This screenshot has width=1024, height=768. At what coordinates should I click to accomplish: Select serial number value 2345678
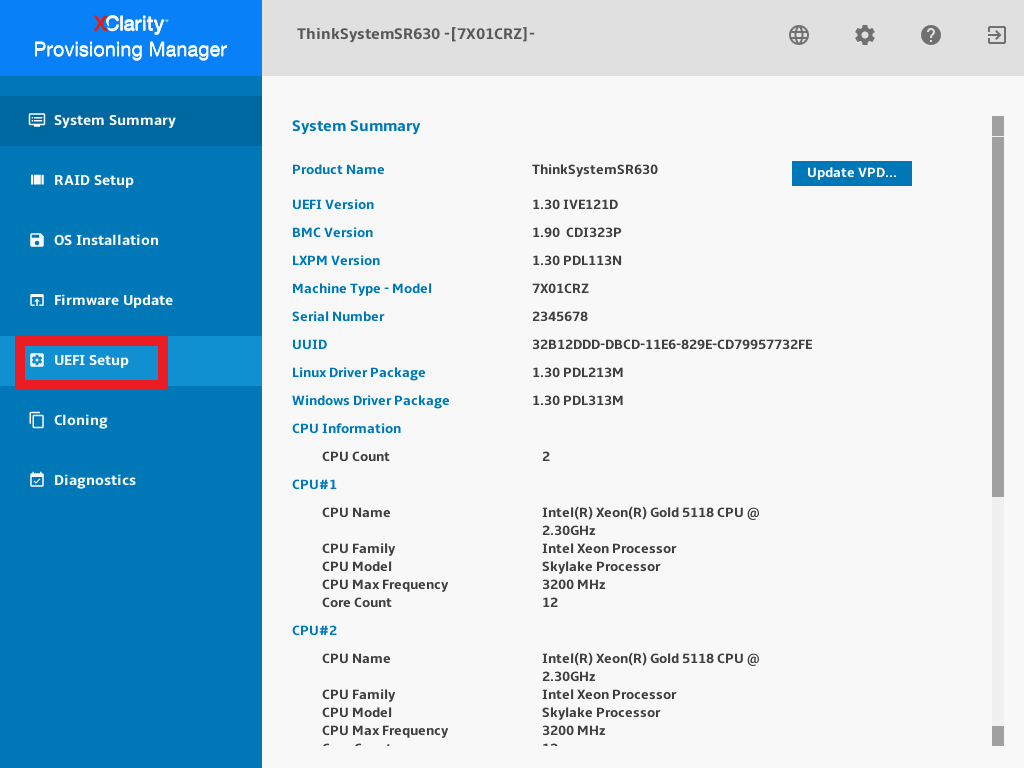click(x=560, y=317)
